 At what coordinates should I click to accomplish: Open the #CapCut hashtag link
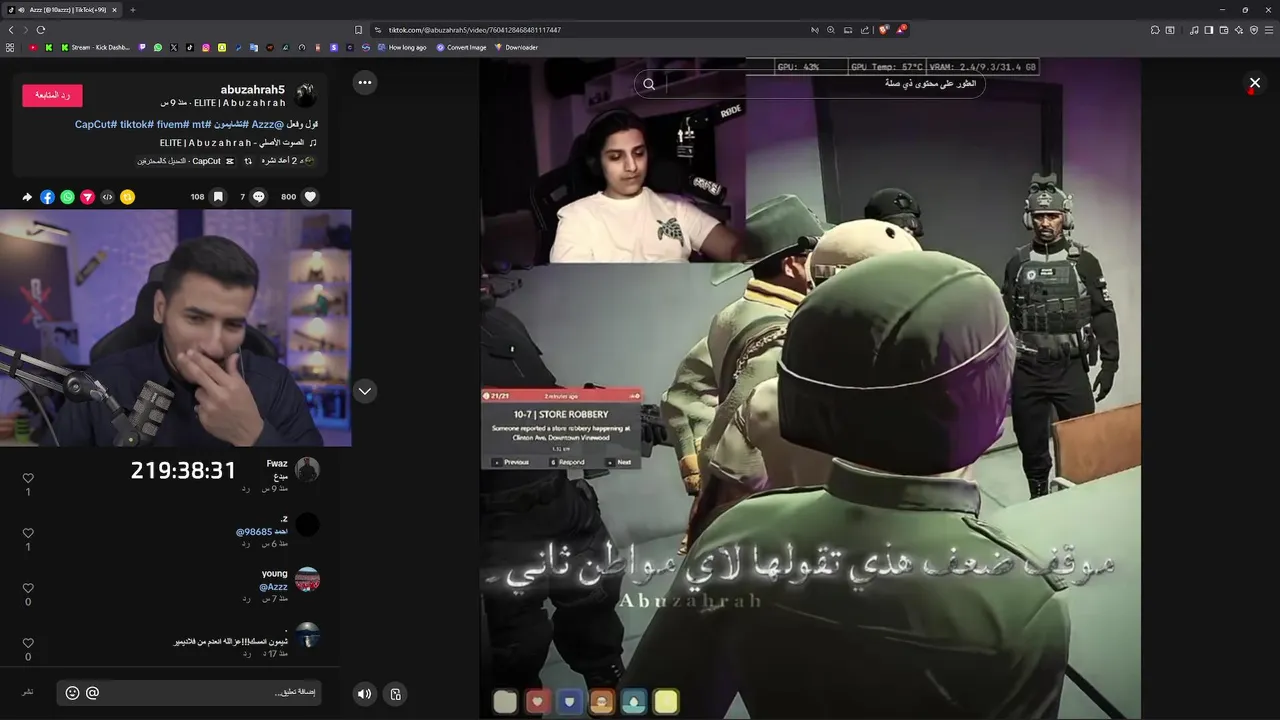click(x=96, y=124)
